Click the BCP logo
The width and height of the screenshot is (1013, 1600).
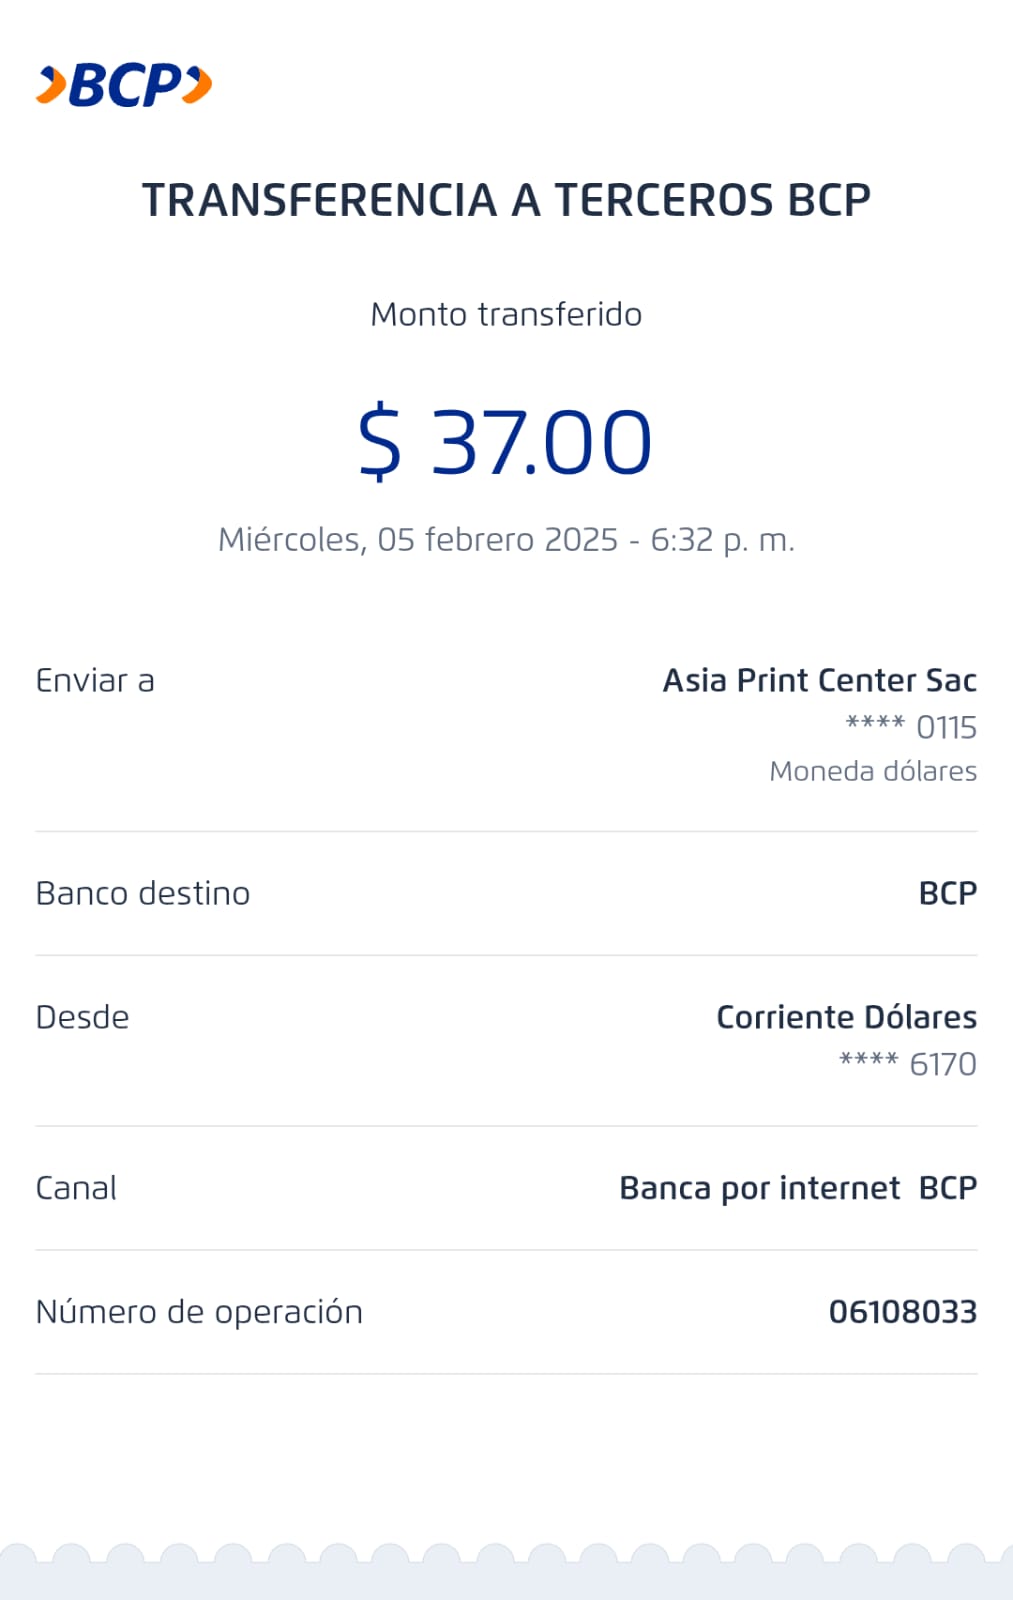point(124,85)
